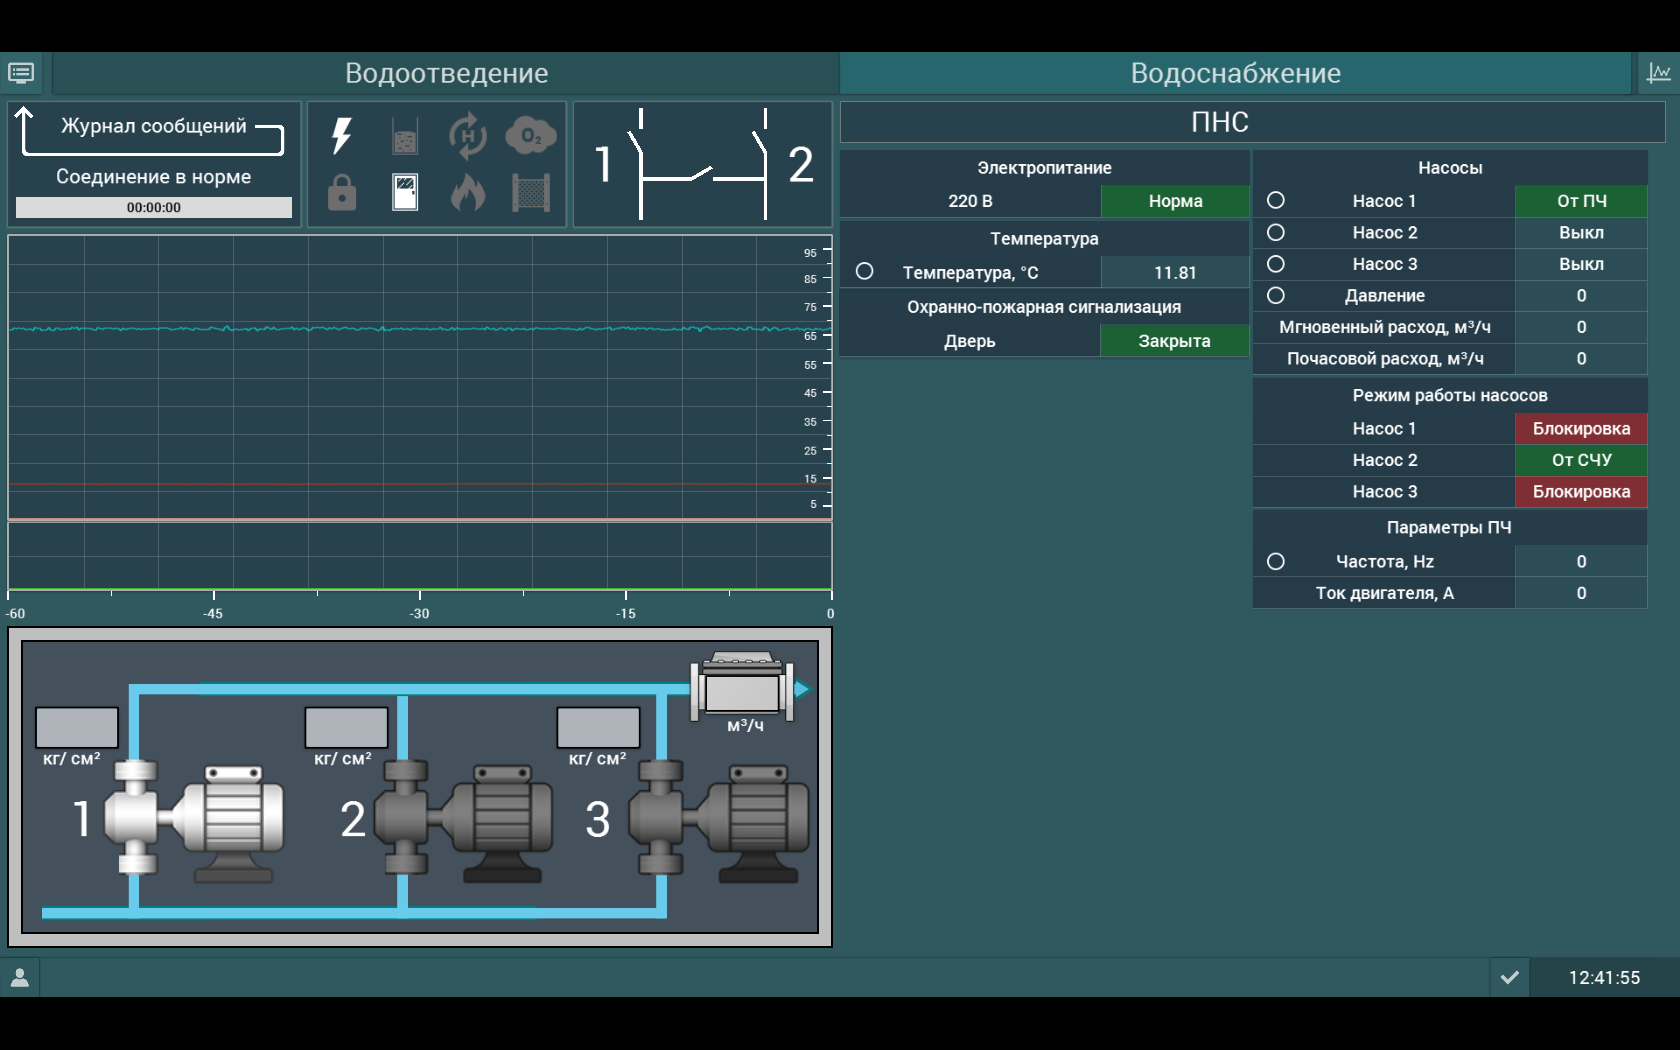1680x1050 pixels.
Task: Switch to the Водоснабжение tab
Action: pos(1235,73)
